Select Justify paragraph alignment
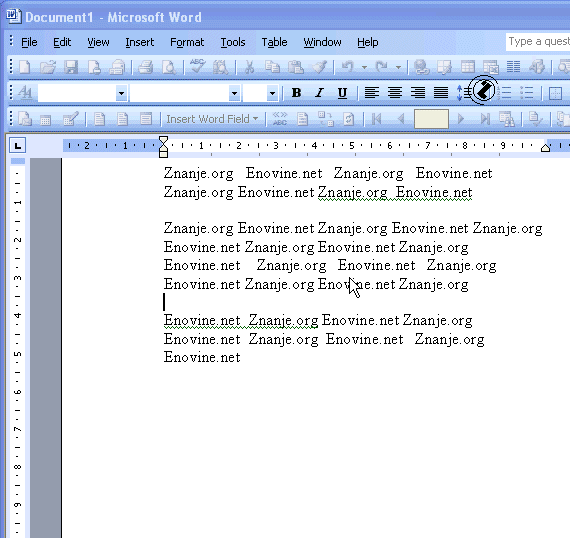This screenshot has width=570, height=538. 441,93
